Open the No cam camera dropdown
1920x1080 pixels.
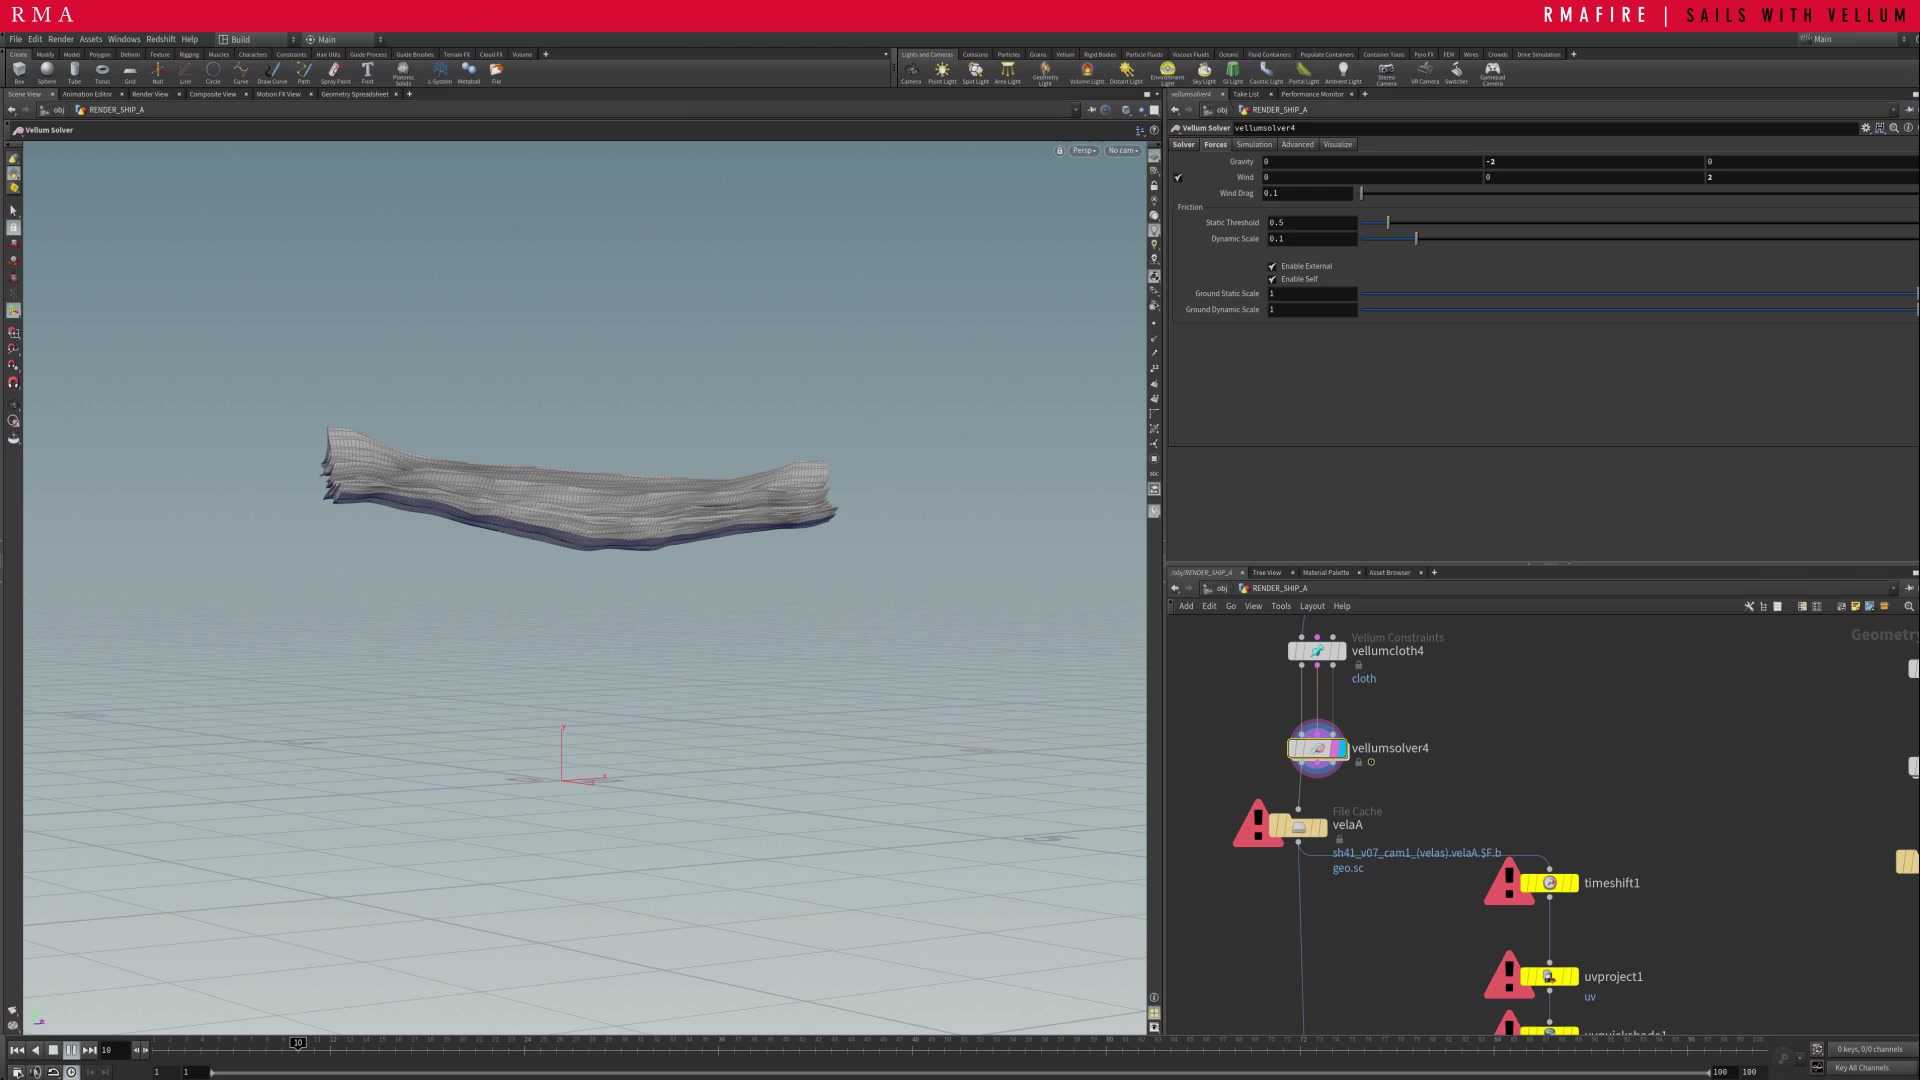click(1123, 151)
